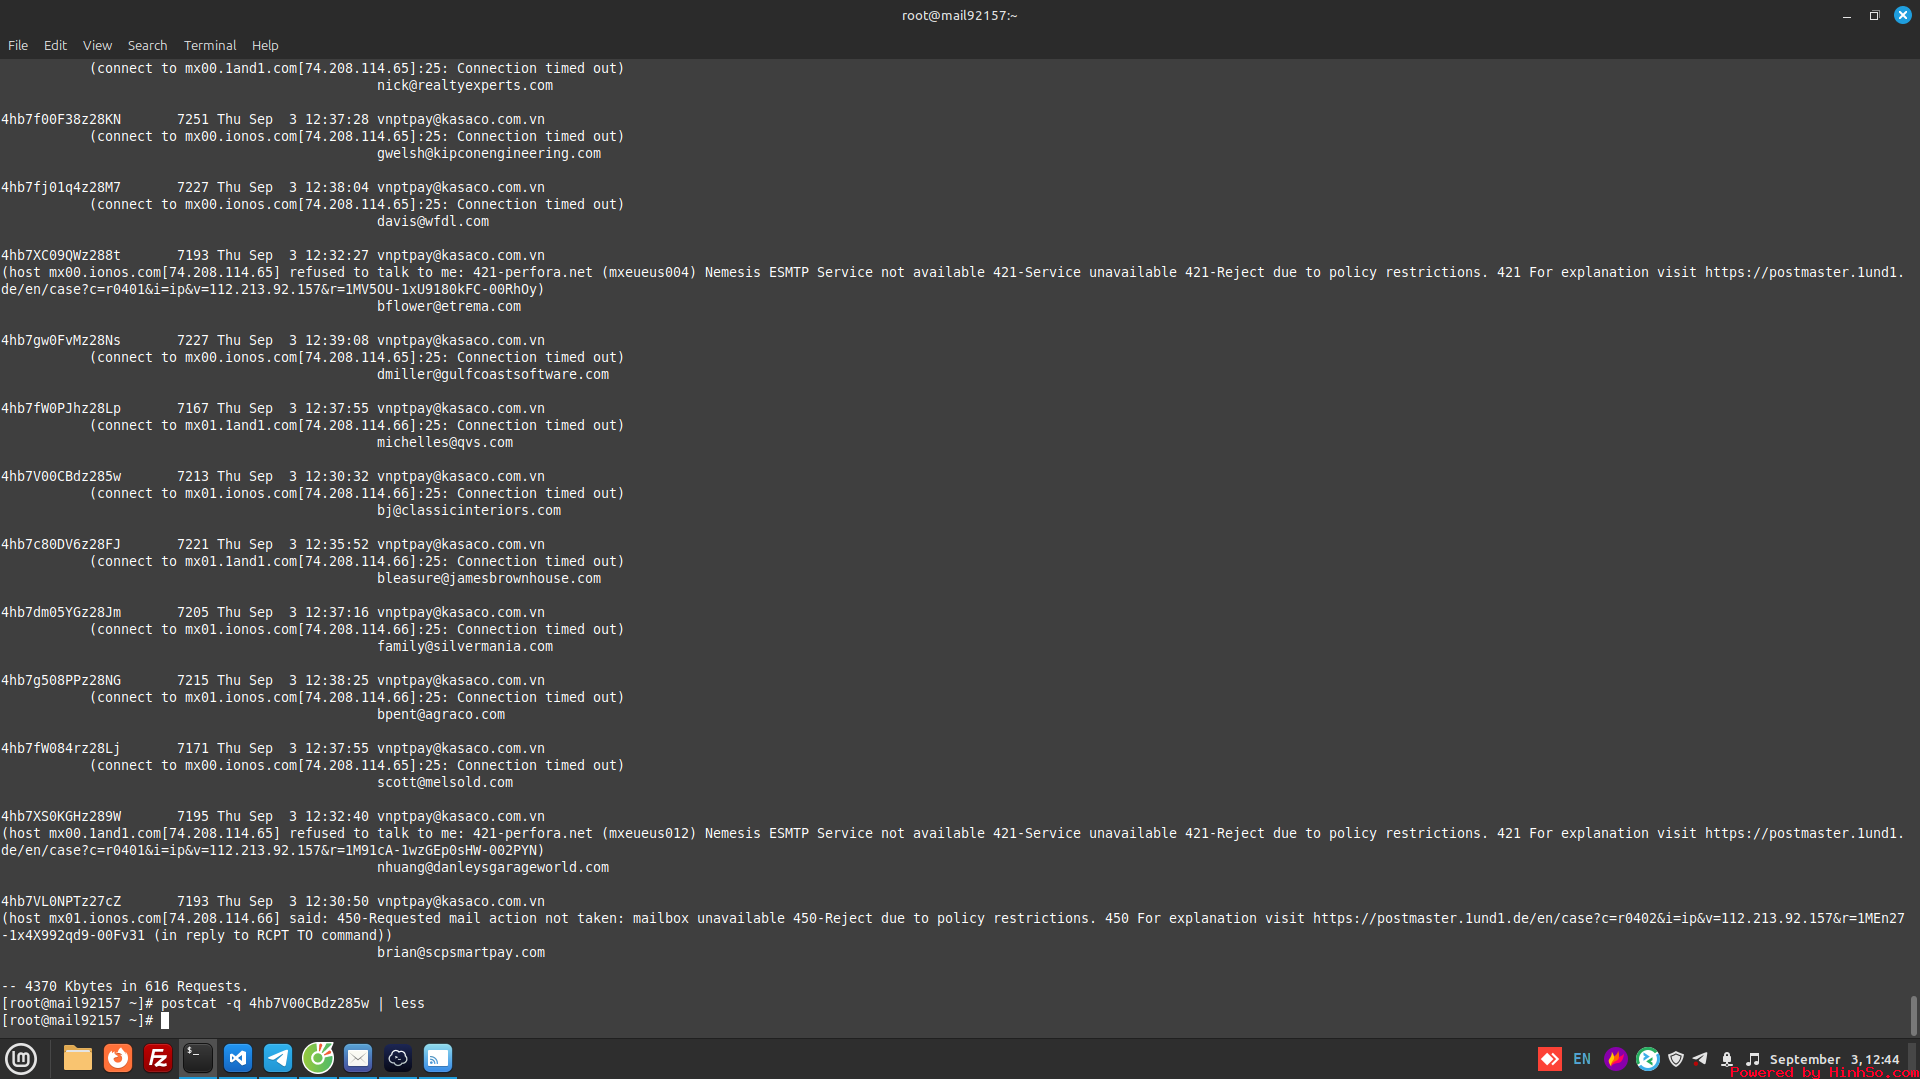Click the AnyDesk tray icon
The image size is (1920, 1079).
(x=1550, y=1059)
